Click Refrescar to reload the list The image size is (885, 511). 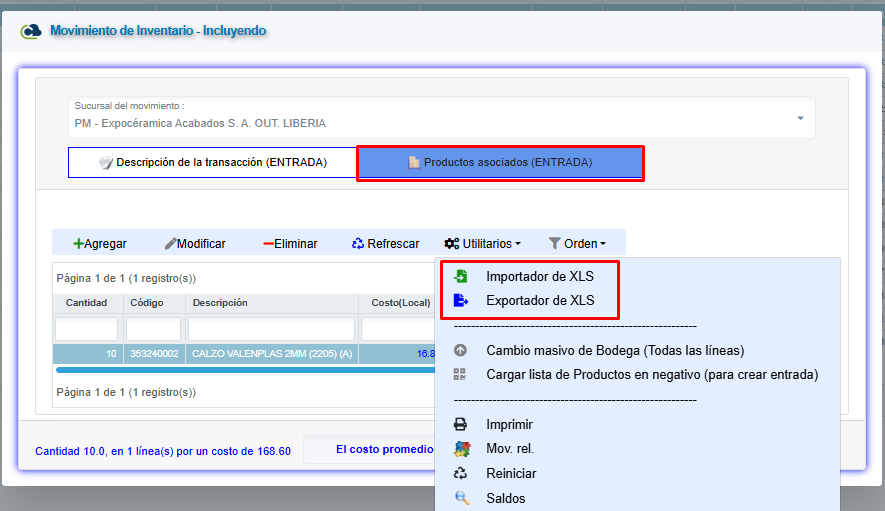[x=385, y=243]
